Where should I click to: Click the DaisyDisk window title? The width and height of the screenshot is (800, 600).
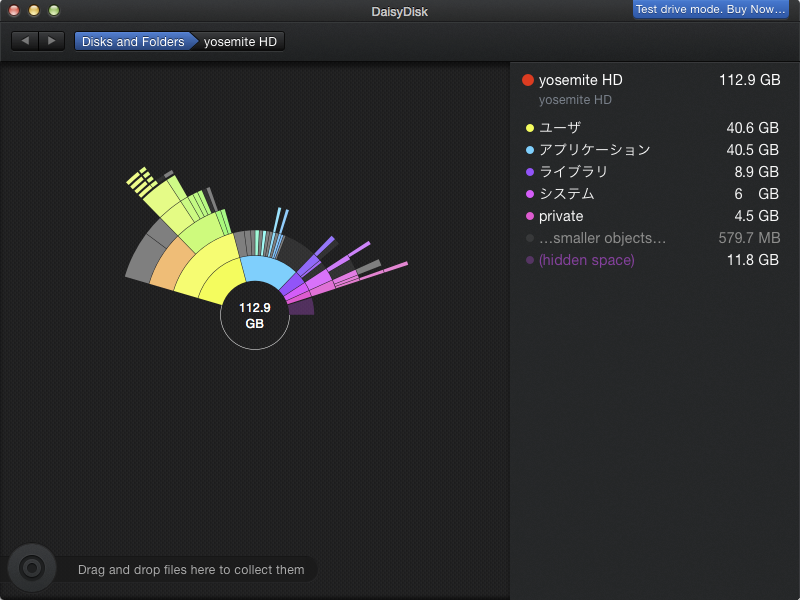399,12
